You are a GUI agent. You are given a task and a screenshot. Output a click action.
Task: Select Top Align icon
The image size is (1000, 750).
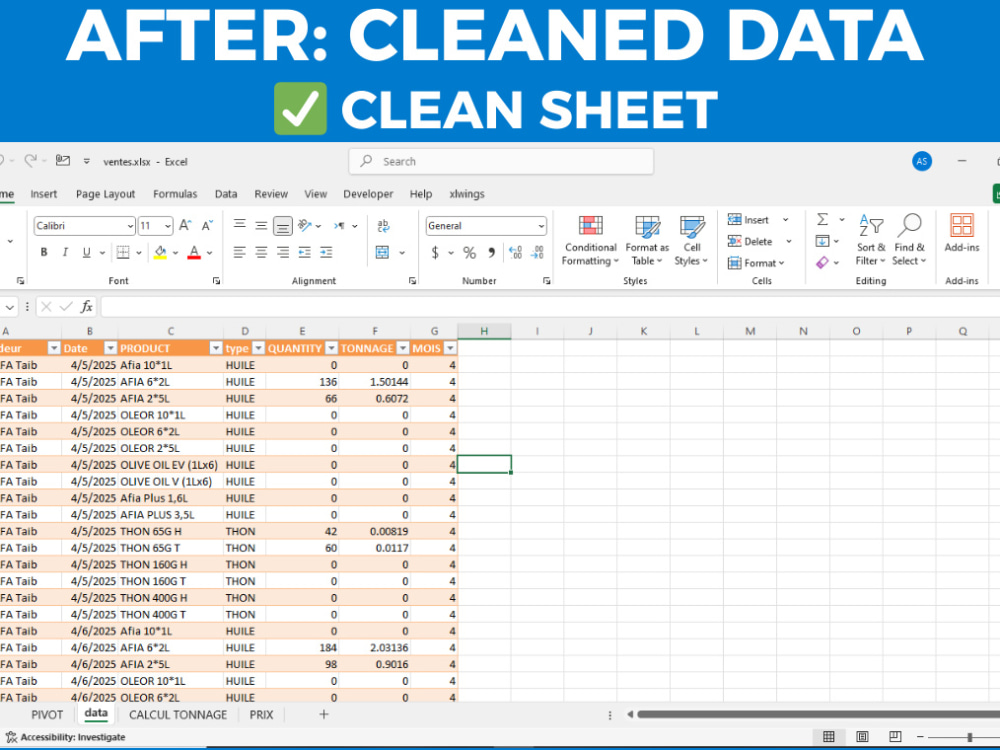240,225
